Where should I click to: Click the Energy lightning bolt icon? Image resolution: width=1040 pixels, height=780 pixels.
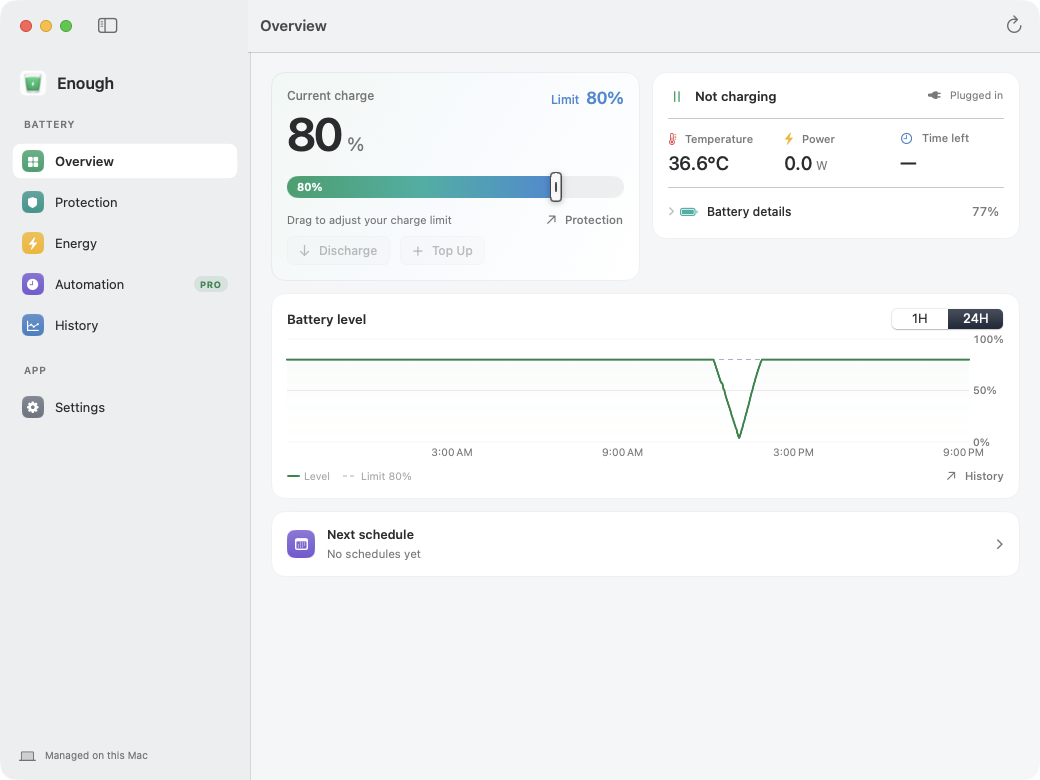click(32, 243)
